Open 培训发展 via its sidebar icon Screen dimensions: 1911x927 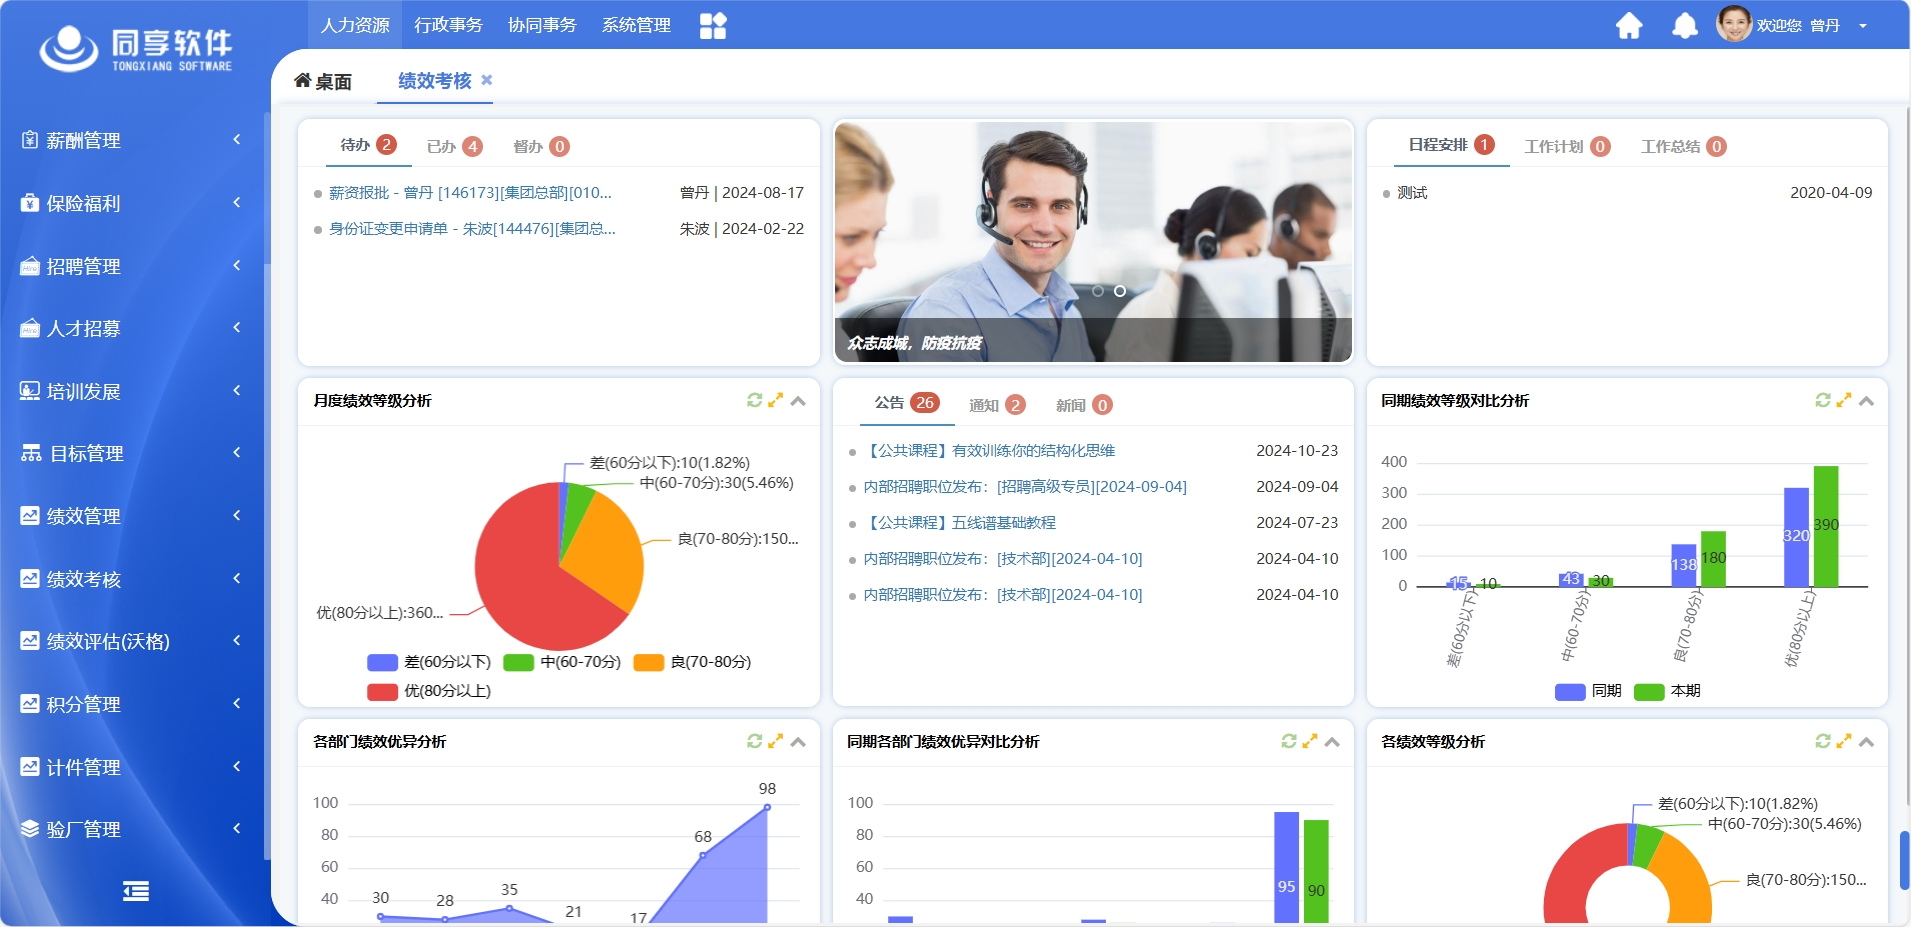point(30,391)
